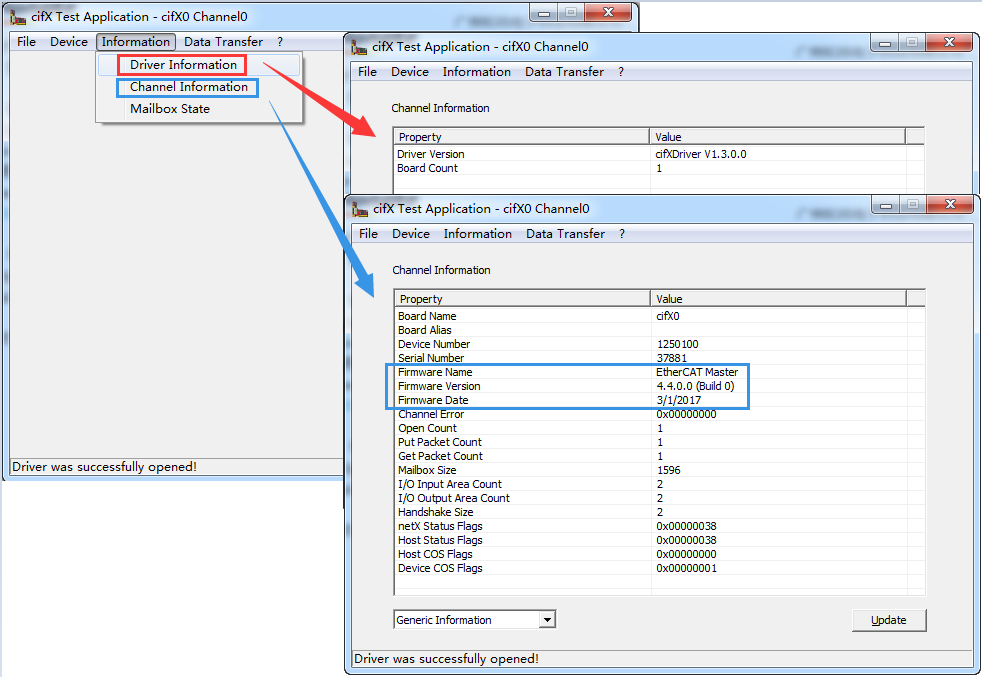
Task: Open the ? help menu in left window
Action: coord(280,42)
